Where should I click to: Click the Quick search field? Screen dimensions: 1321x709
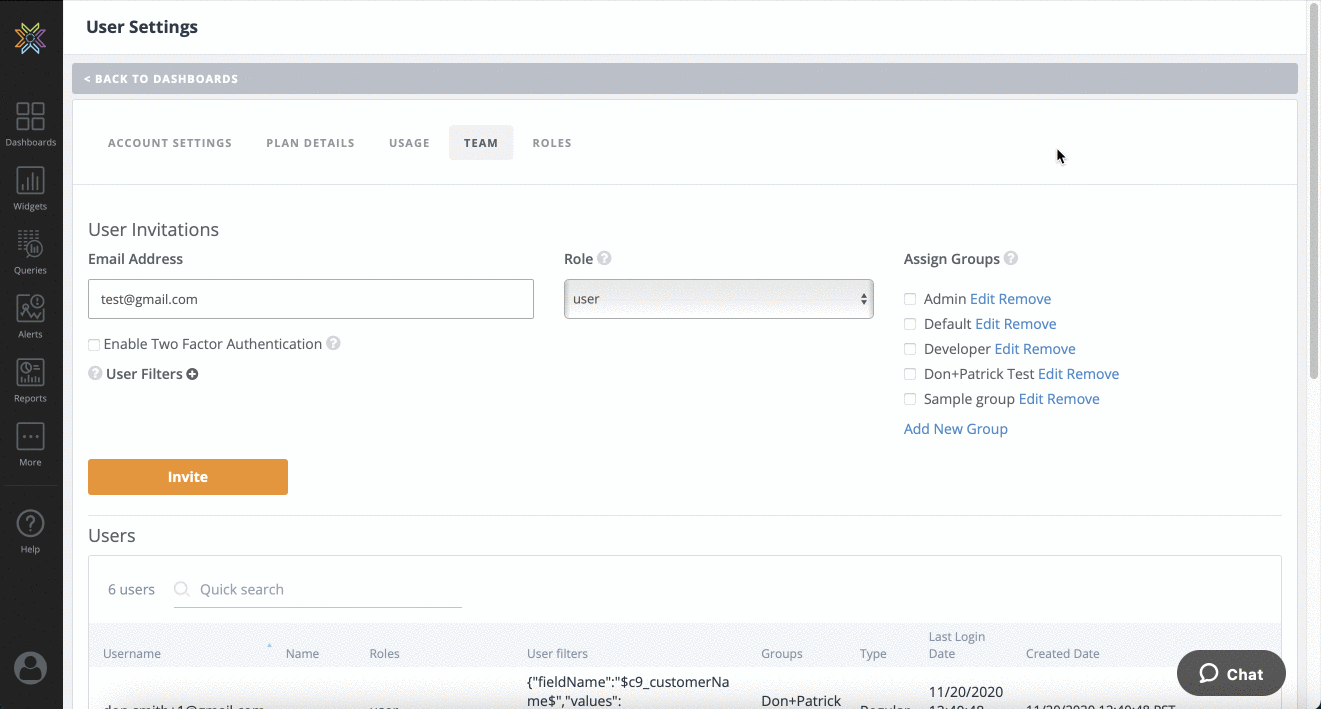(x=318, y=589)
